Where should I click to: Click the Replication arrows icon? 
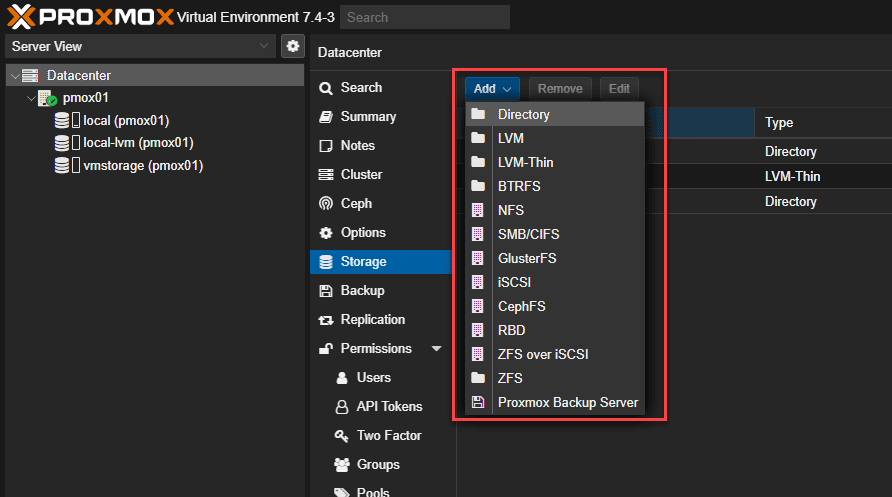click(x=325, y=320)
